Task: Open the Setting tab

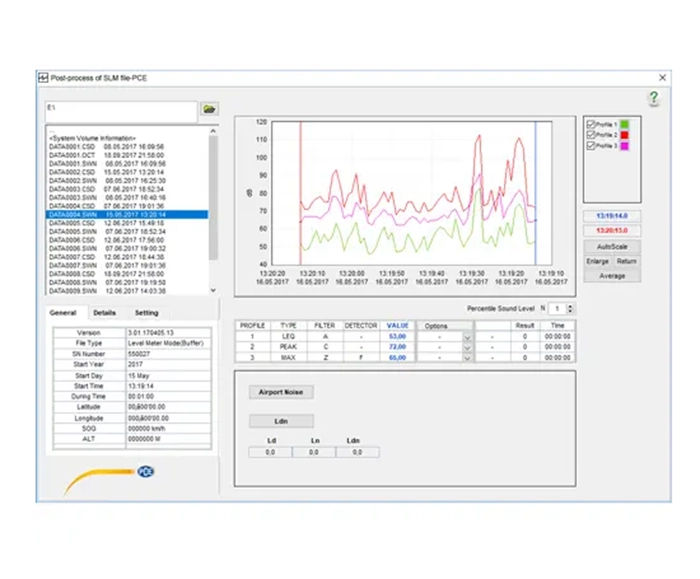Action: click(146, 313)
